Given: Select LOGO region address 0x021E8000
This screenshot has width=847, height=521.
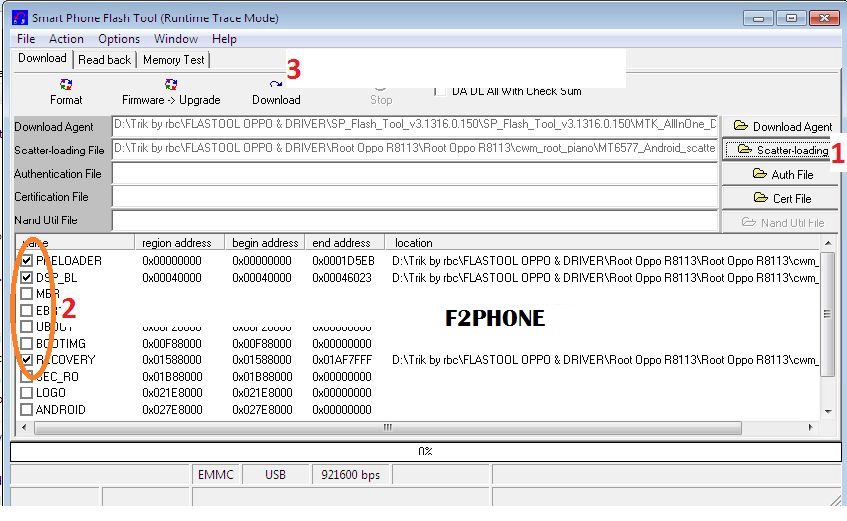Looking at the screenshot, I should (x=172, y=393).
